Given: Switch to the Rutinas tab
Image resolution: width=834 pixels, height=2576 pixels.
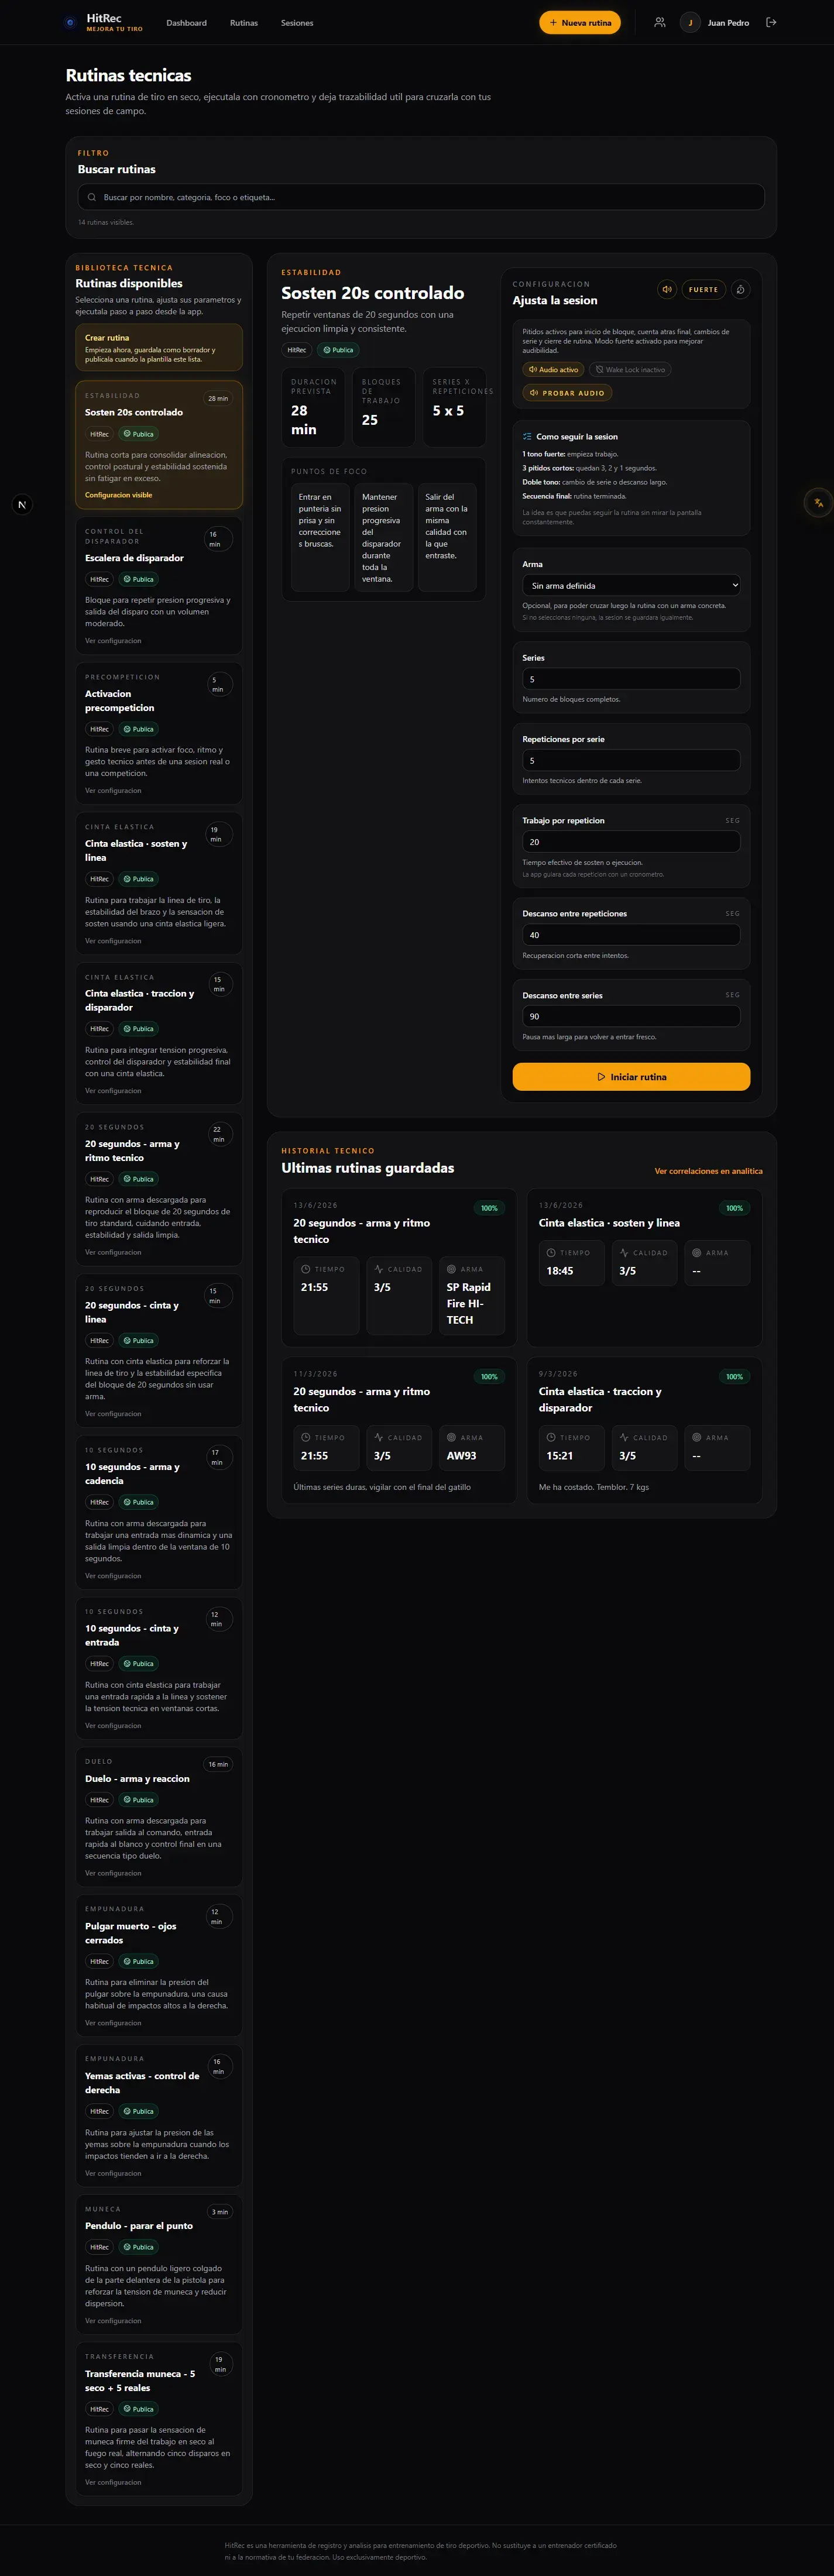Looking at the screenshot, I should pyautogui.click(x=244, y=22).
